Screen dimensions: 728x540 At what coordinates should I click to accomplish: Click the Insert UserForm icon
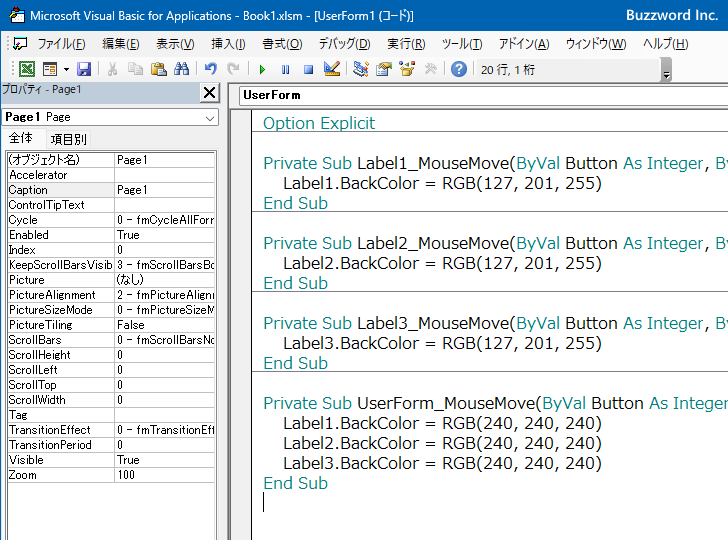pos(50,69)
